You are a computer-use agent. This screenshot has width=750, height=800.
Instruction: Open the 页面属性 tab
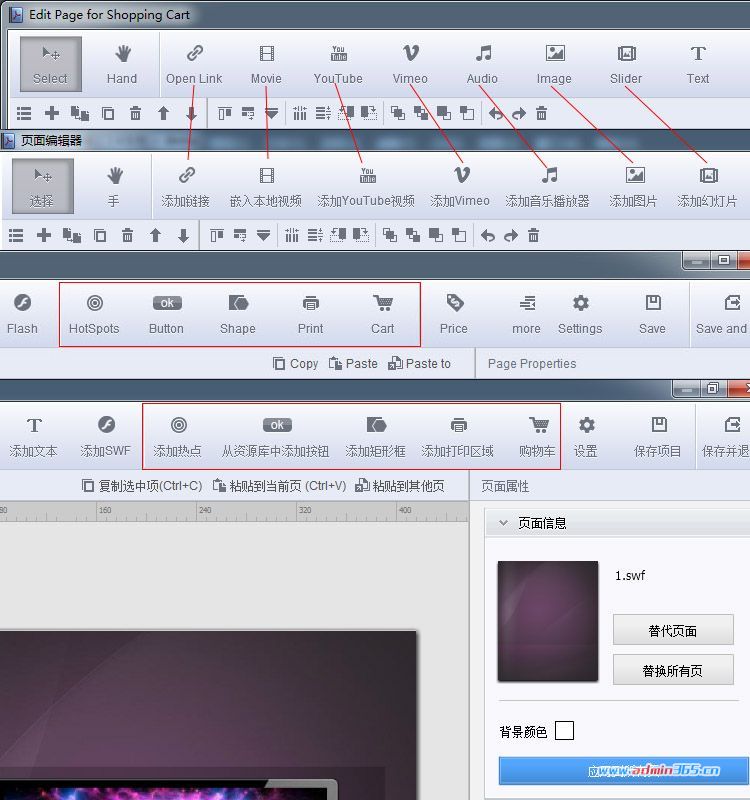pos(505,486)
